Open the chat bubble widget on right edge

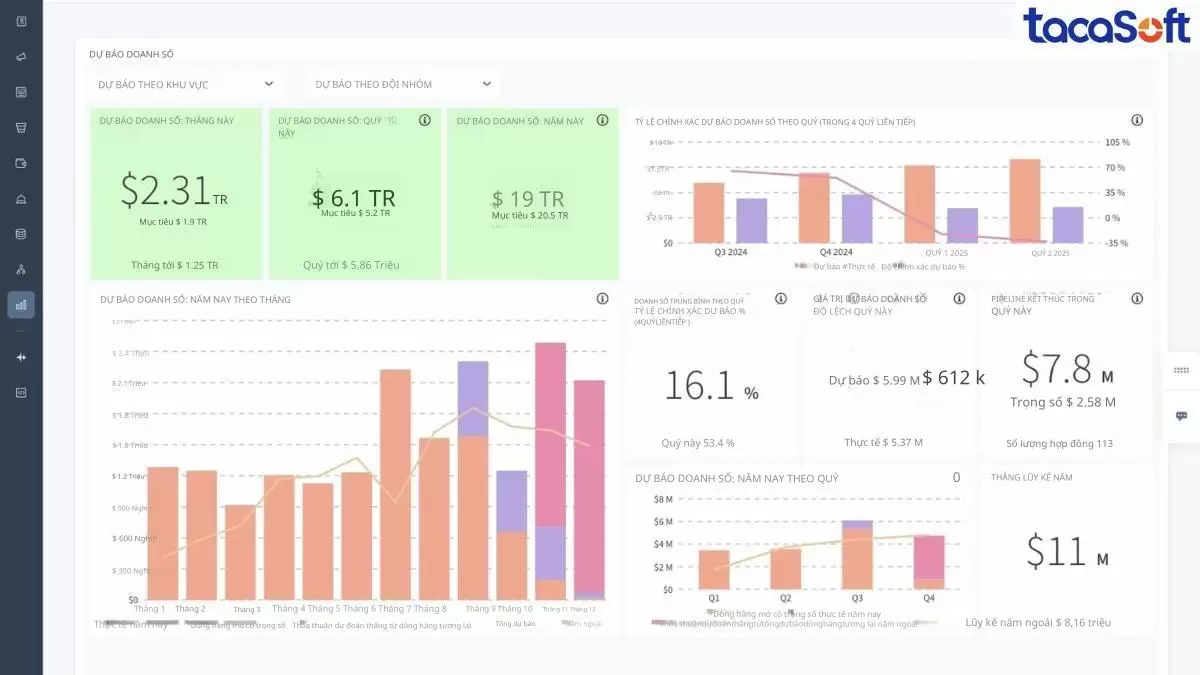coord(1181,416)
